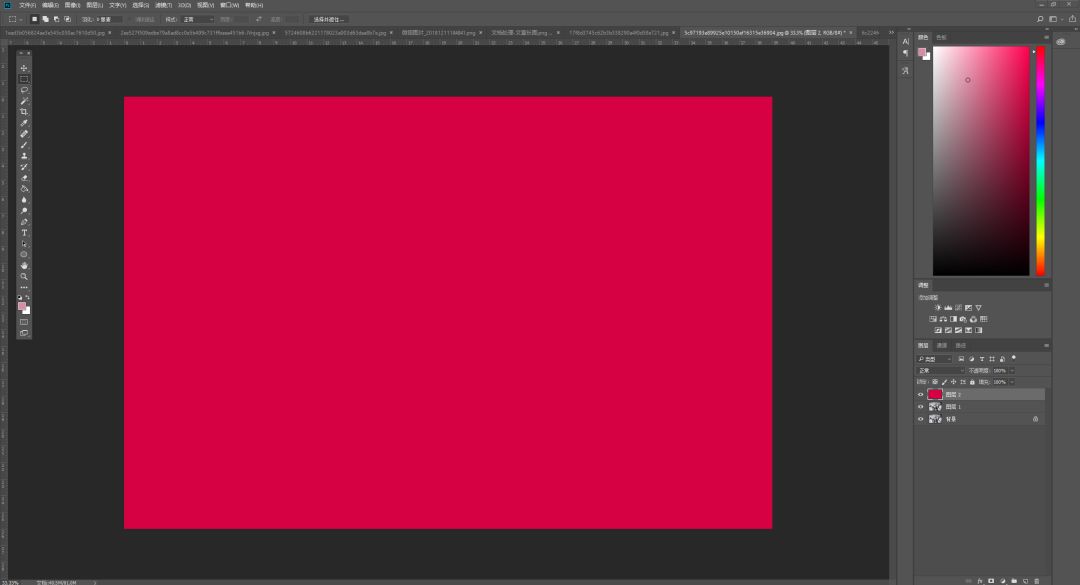Pick a color in the hue spectrum bar

click(1040, 161)
